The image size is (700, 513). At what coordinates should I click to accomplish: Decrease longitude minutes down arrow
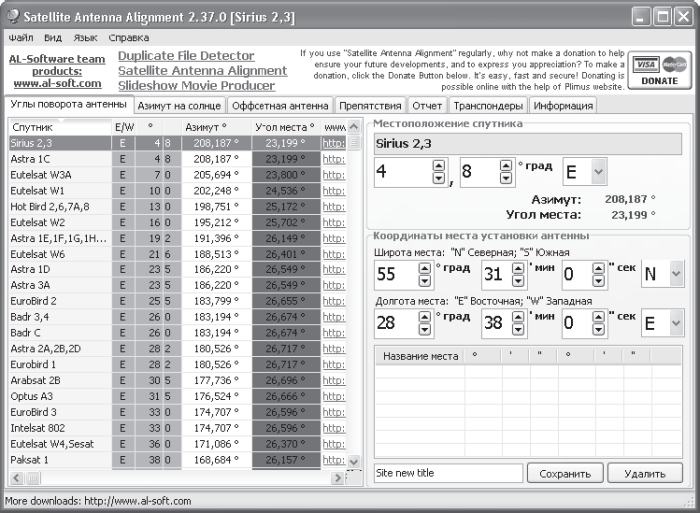518,329
